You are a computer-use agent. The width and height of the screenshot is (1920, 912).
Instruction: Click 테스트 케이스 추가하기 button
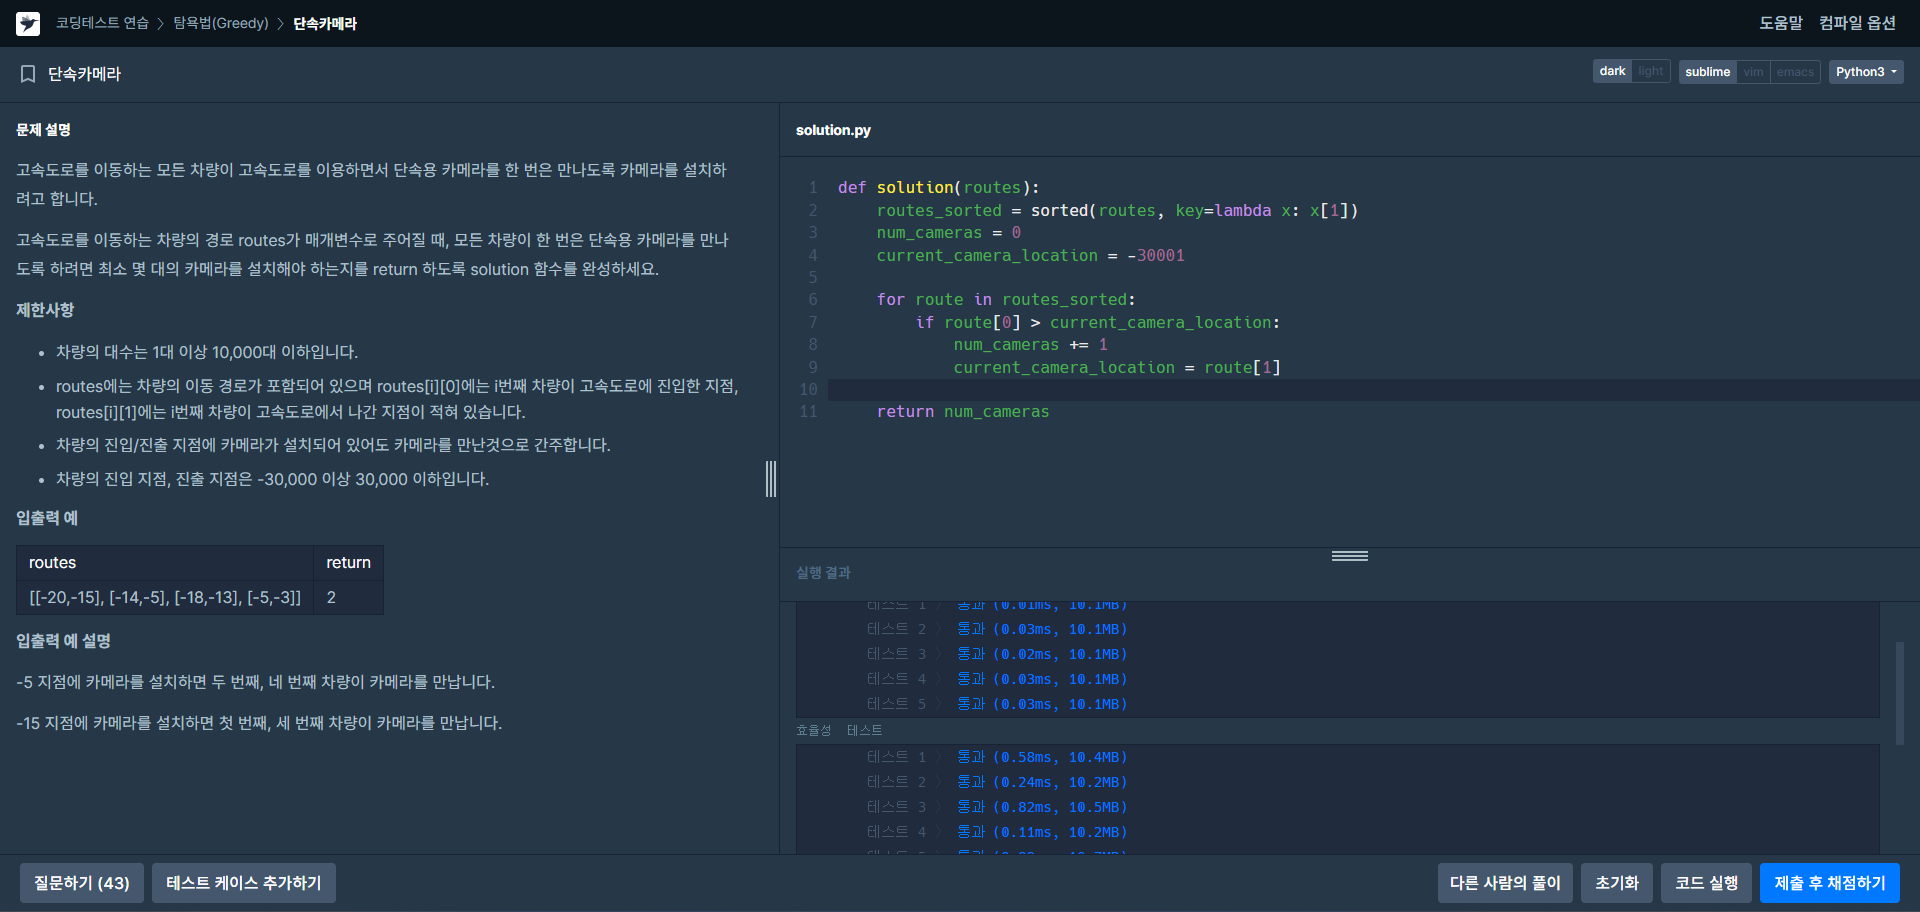point(244,883)
